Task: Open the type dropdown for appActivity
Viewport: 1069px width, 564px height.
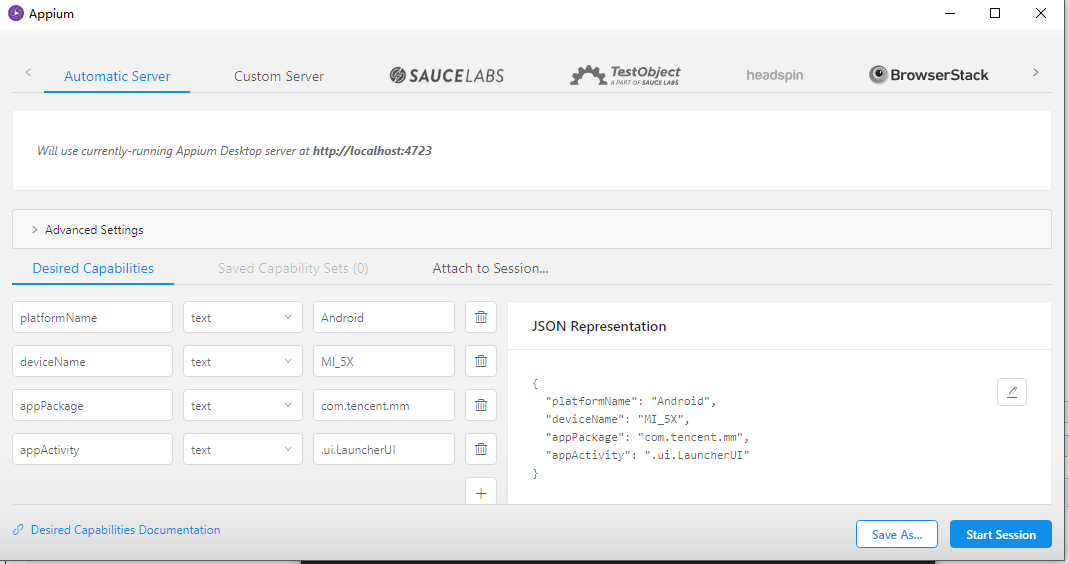Action: [x=243, y=449]
